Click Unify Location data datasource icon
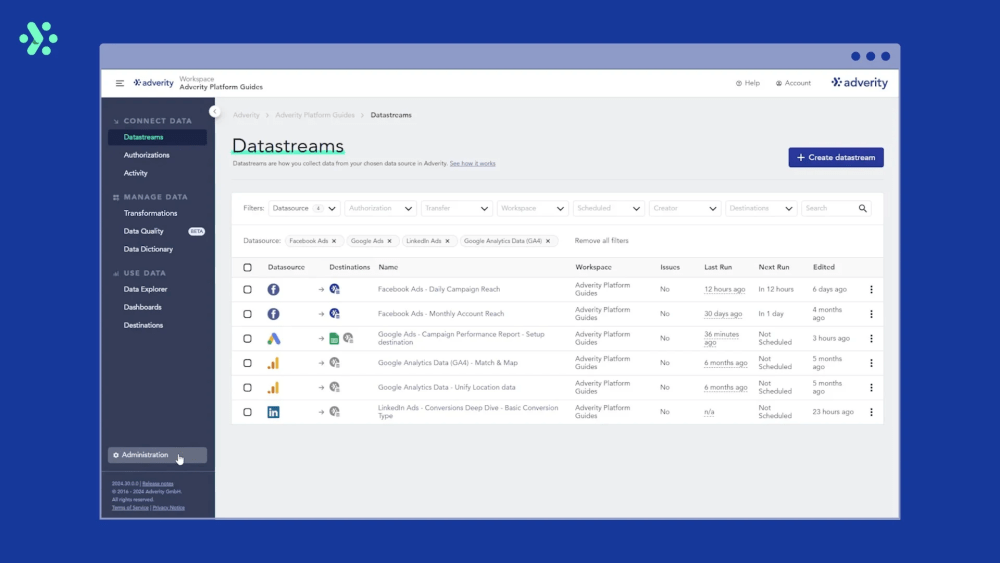This screenshot has height=563, width=1000. (x=274, y=388)
